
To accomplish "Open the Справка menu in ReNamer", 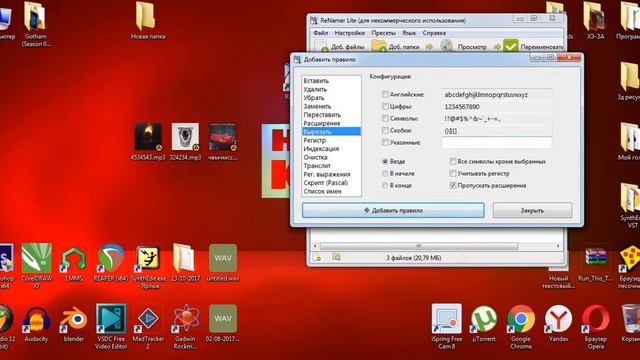I will tap(434, 33).
